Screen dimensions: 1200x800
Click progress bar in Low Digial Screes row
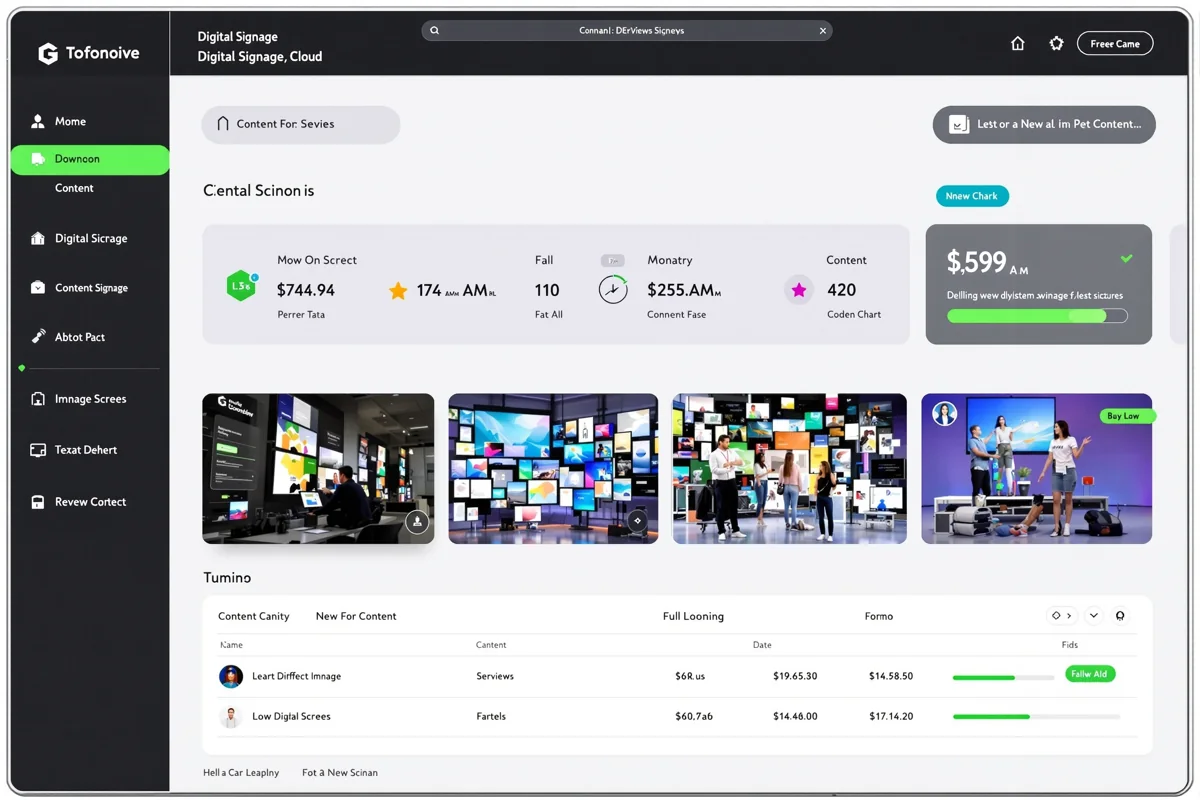pyautogui.click(x=1036, y=717)
